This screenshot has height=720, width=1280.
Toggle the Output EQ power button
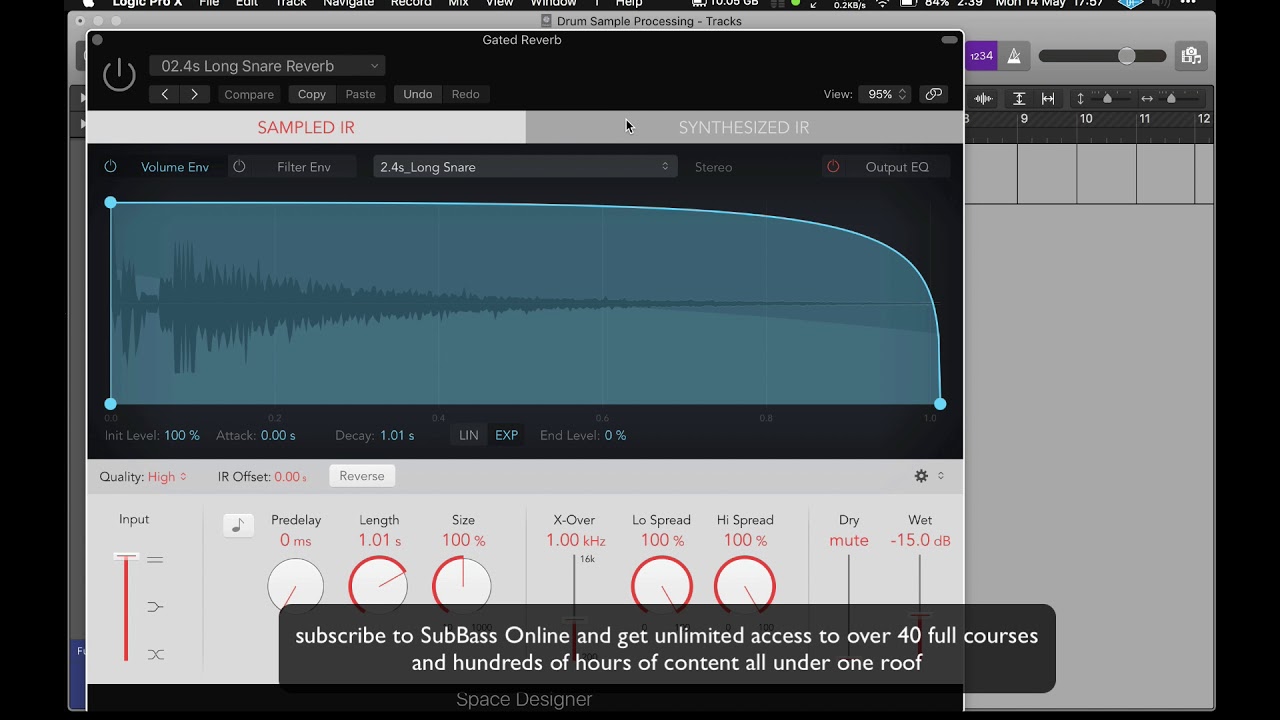pyautogui.click(x=833, y=167)
